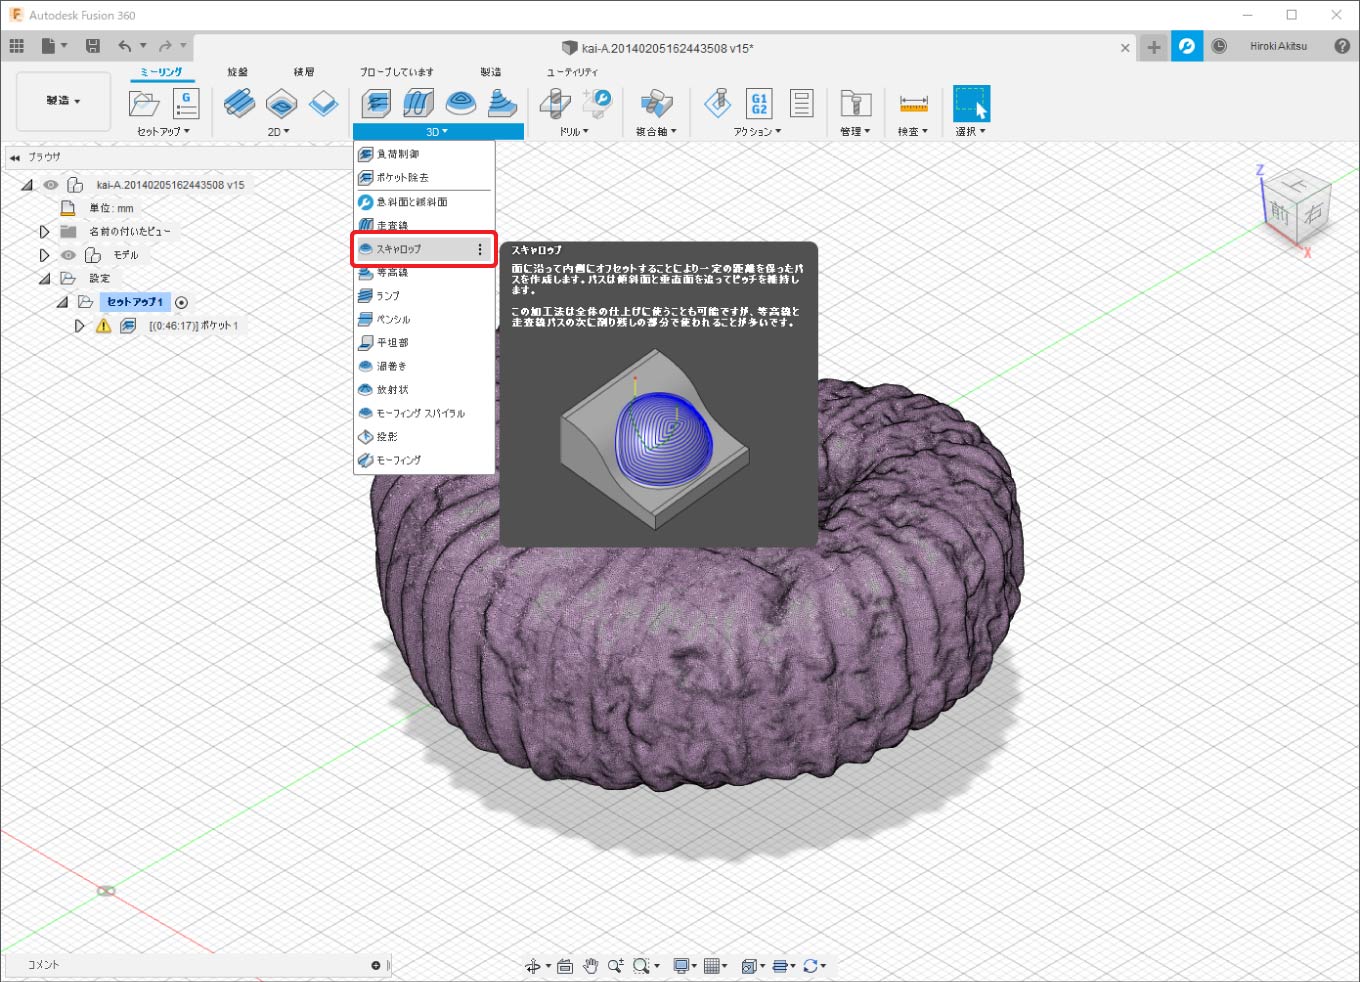The height and width of the screenshot is (982, 1360).
Task: Add a new document tab with plus button
Action: coord(1153,47)
